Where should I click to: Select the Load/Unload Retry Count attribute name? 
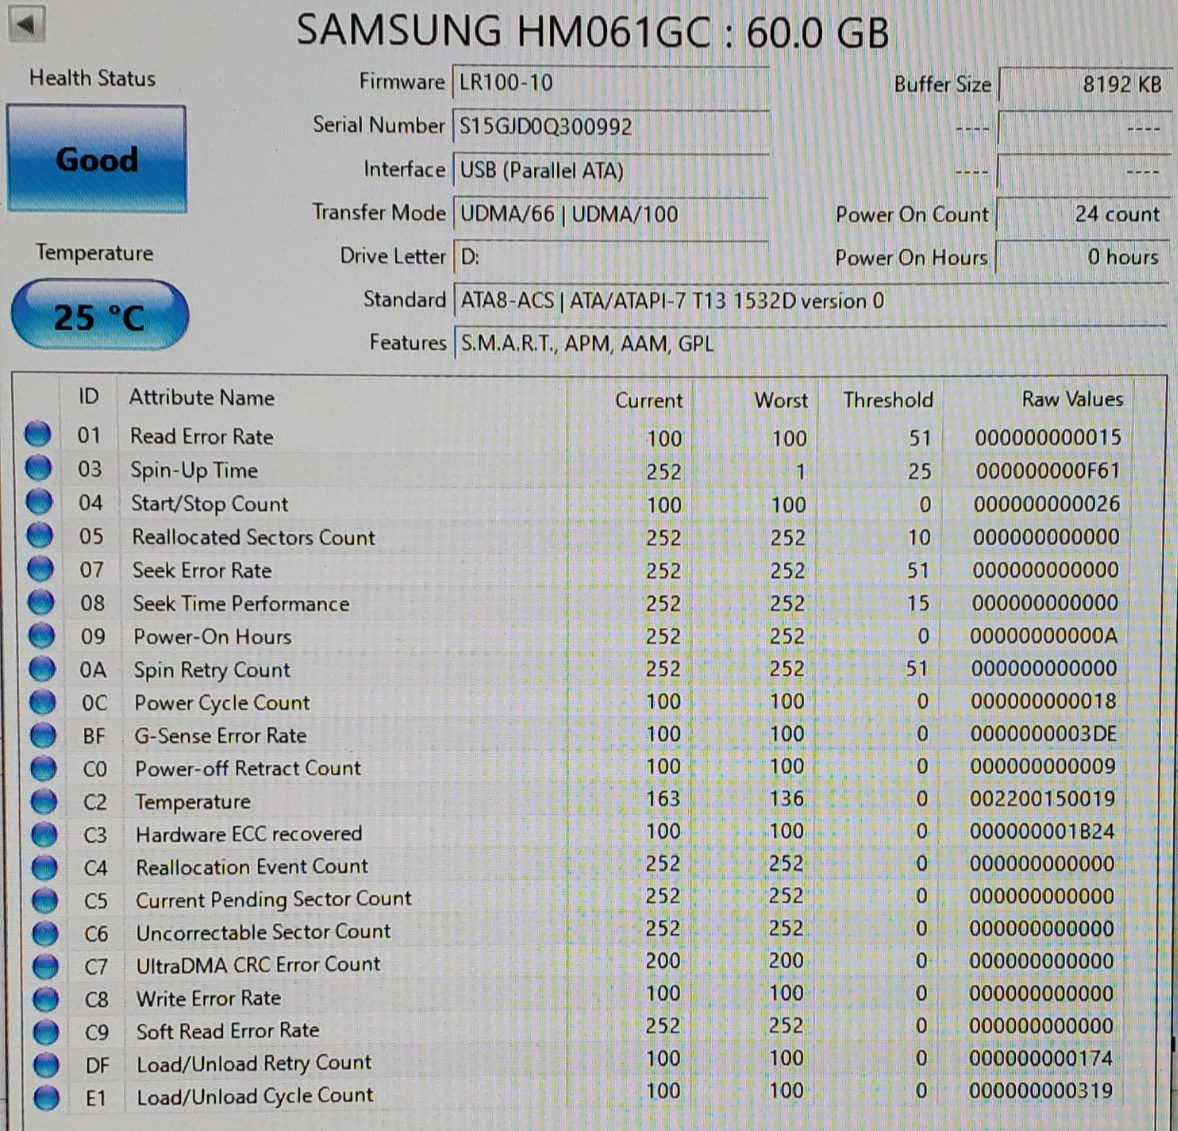tap(255, 1063)
